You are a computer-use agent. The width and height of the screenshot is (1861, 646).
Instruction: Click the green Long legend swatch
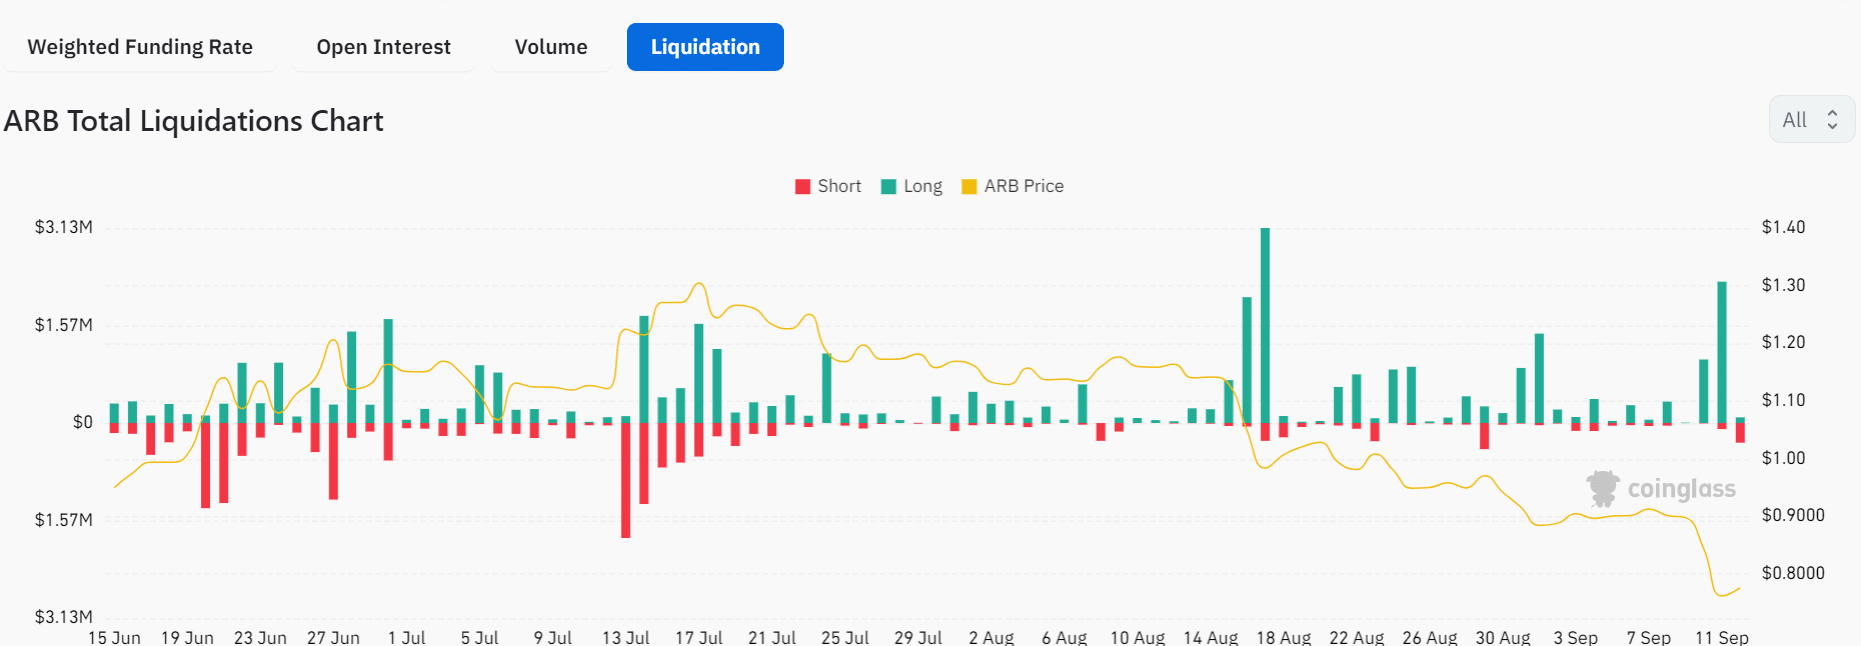pyautogui.click(x=889, y=187)
